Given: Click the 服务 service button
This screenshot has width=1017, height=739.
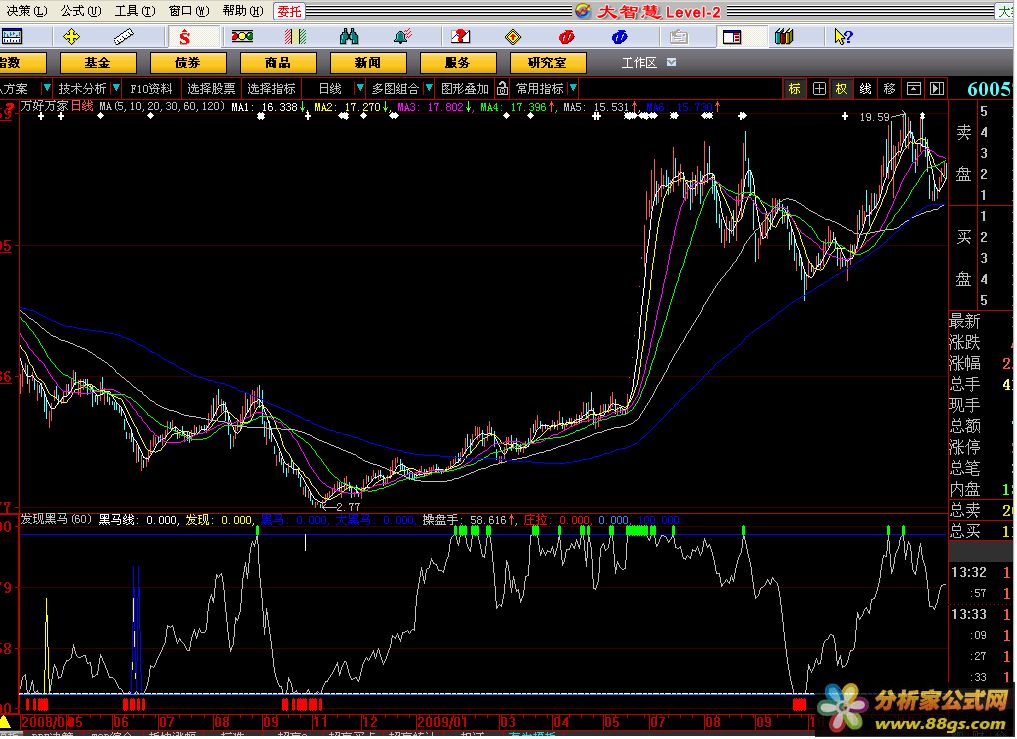Looking at the screenshot, I should point(458,63).
